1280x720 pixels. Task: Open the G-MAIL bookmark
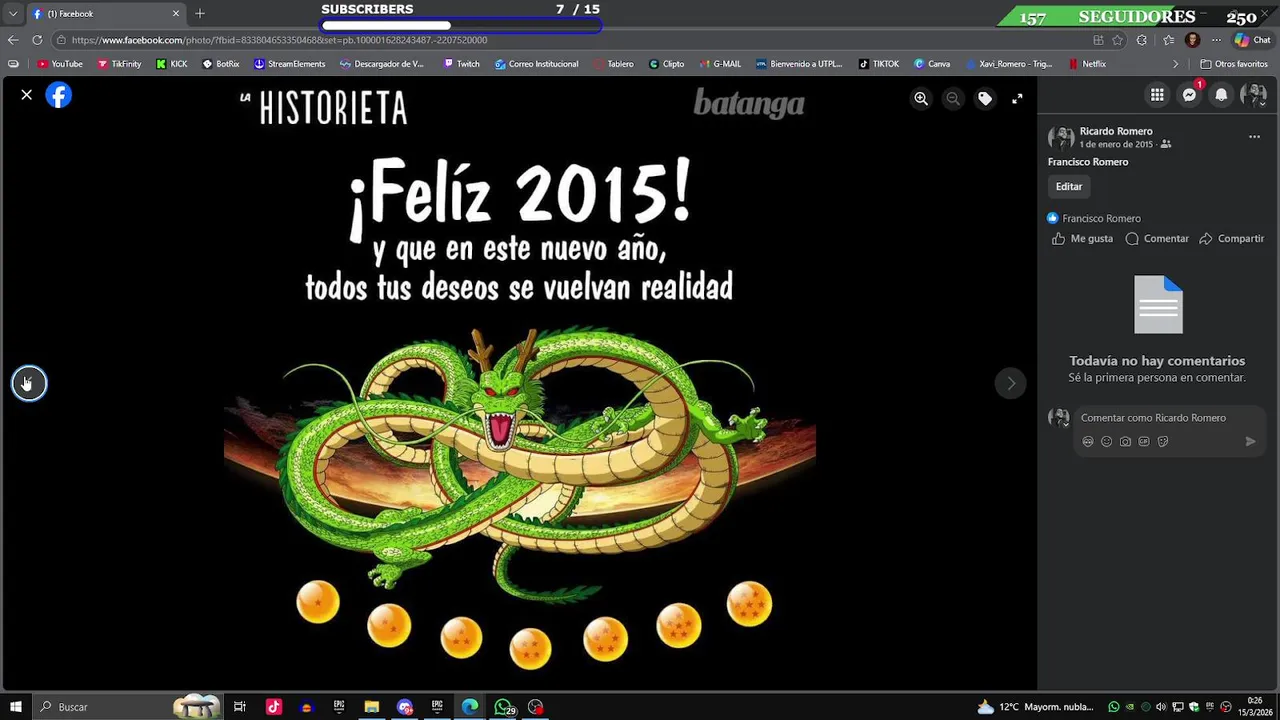click(x=720, y=64)
